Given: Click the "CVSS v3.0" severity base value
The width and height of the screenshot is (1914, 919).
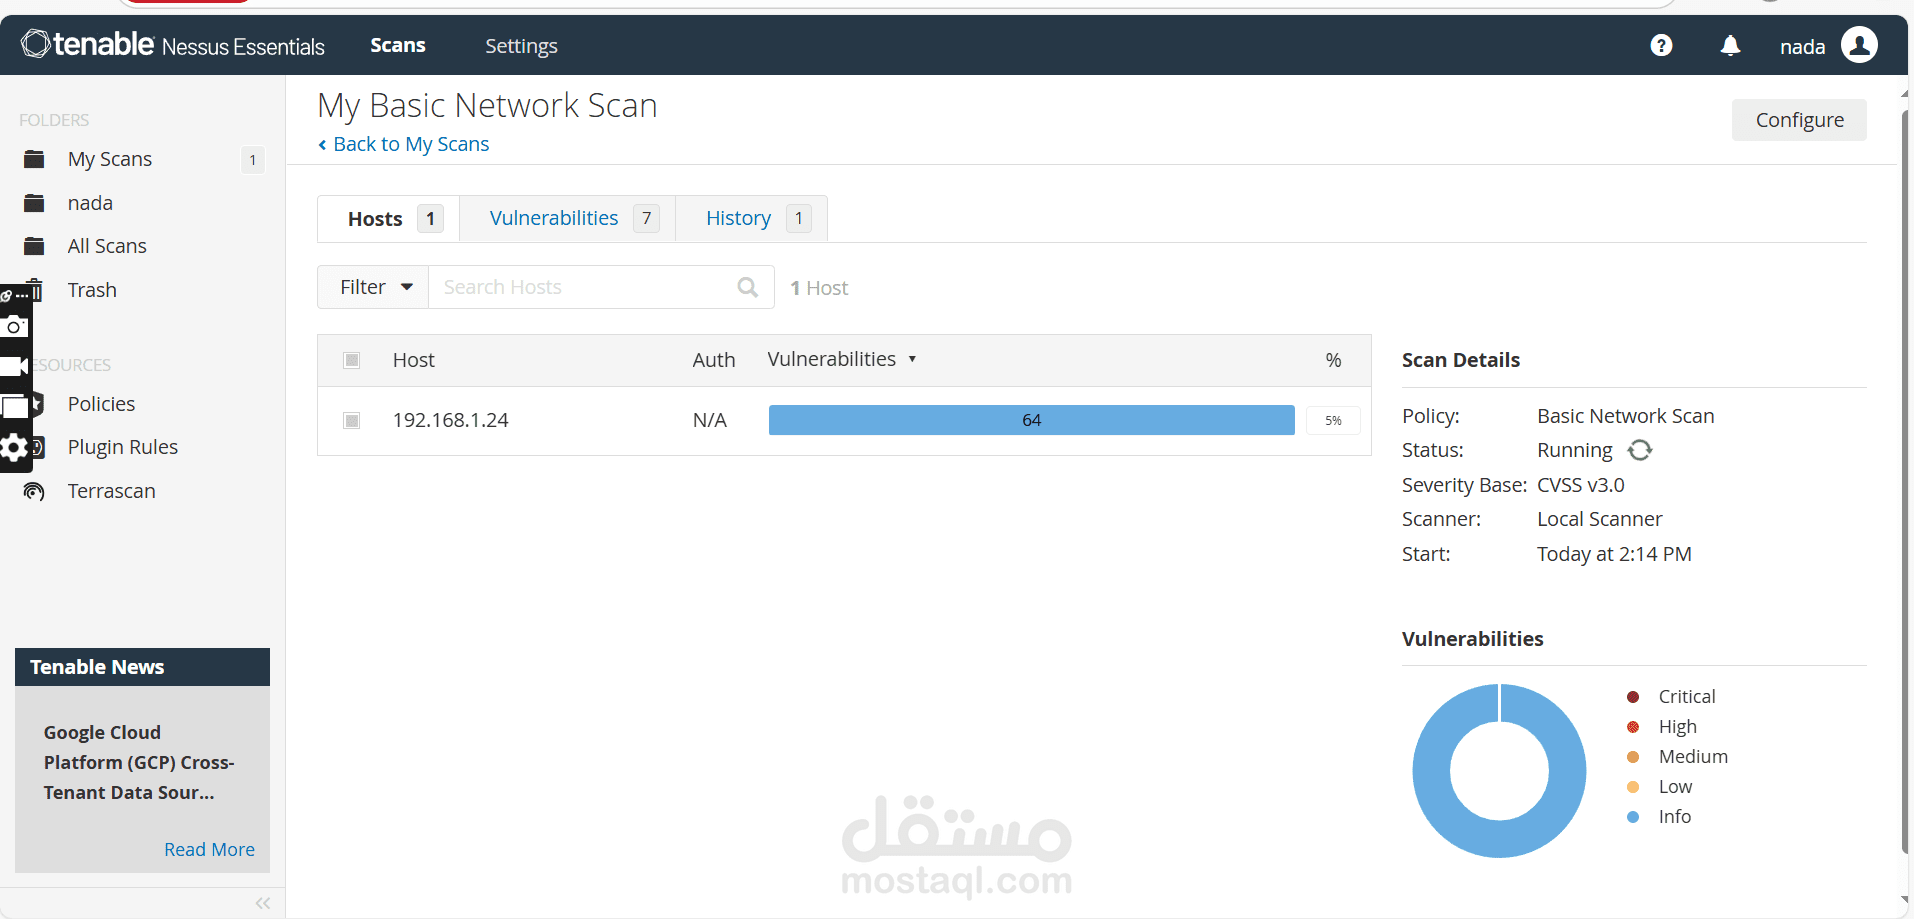Looking at the screenshot, I should point(1581,485).
